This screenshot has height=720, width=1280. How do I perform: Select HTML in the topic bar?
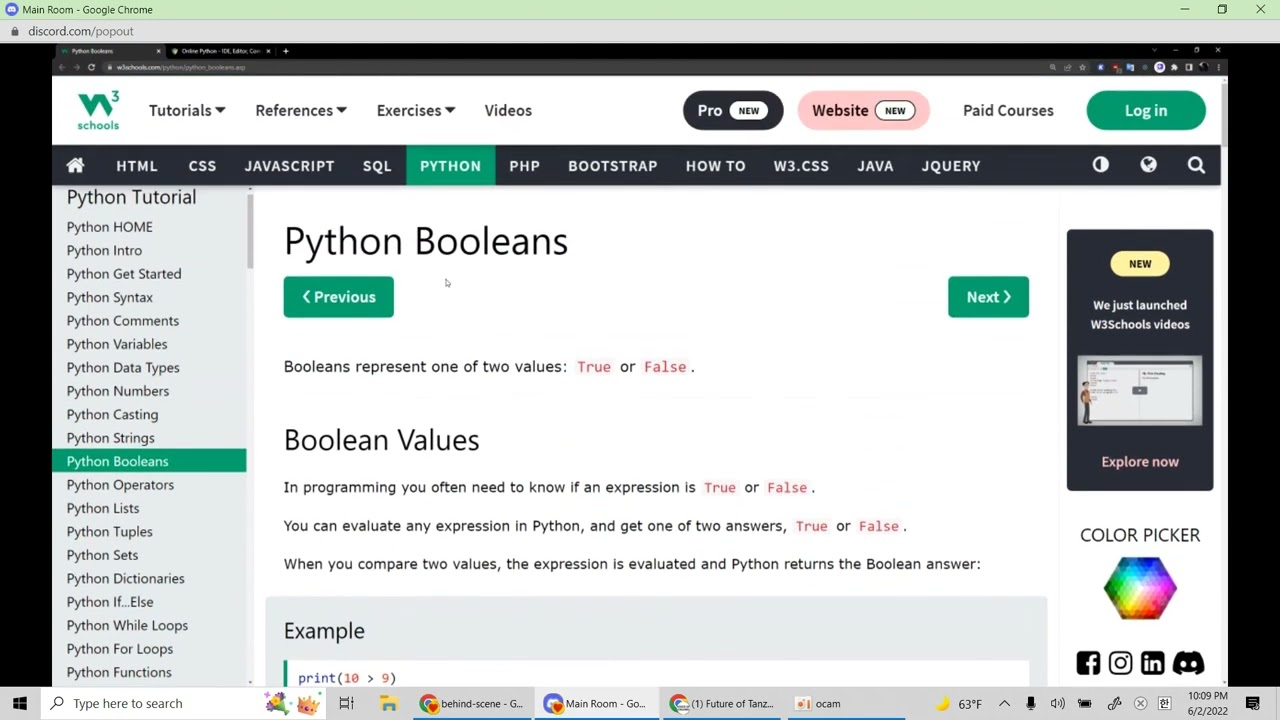(137, 165)
